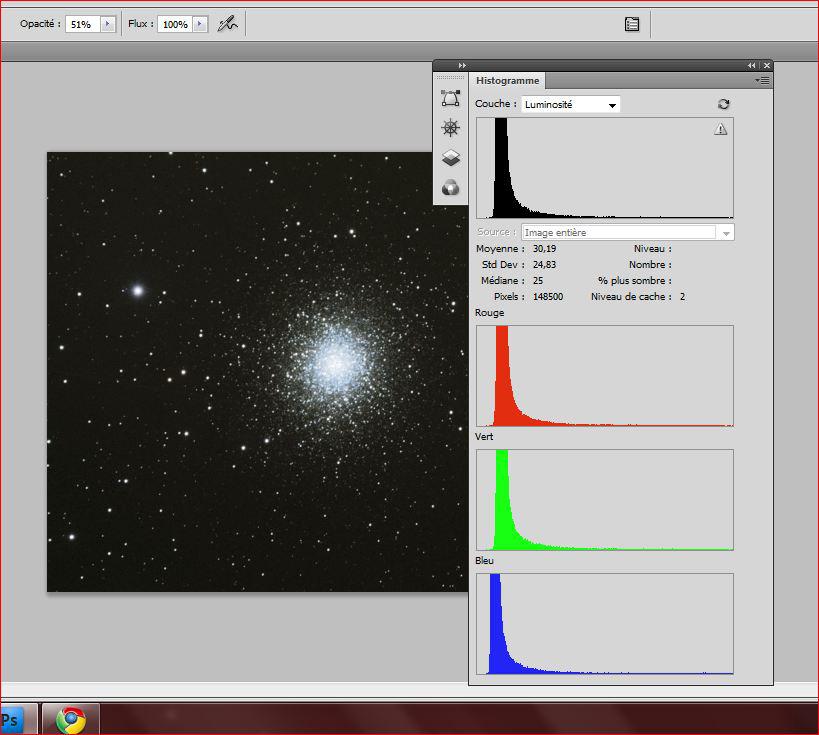The height and width of the screenshot is (735, 819).
Task: Refresh the histogram with the circular arrows icon
Action: (724, 104)
